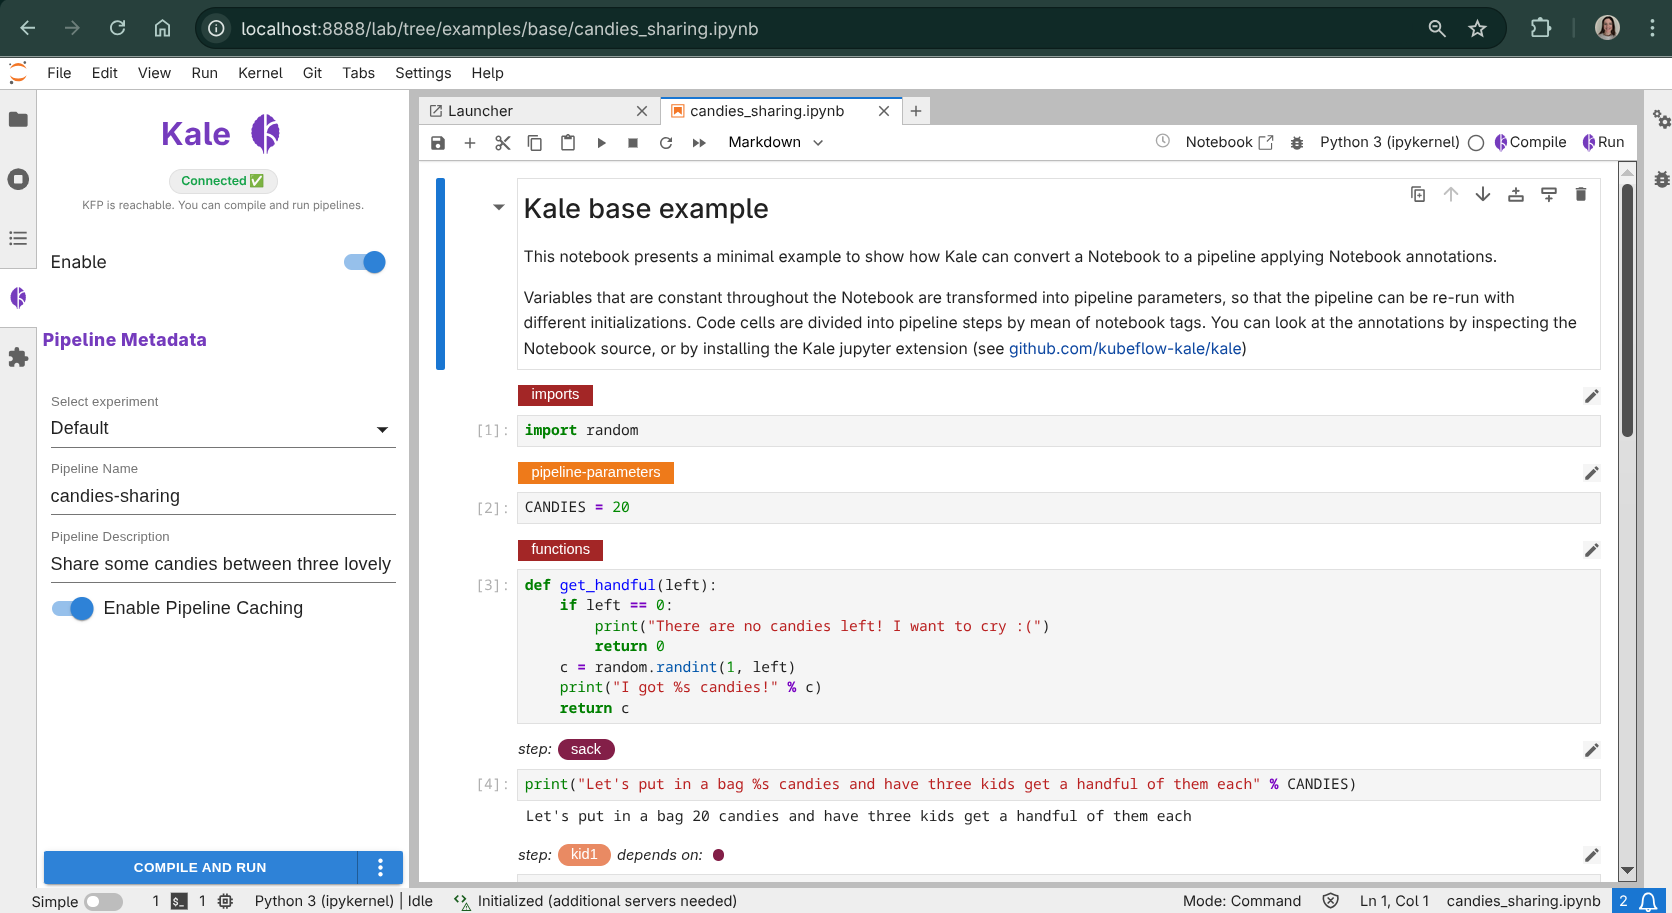Viewport: 1672px width, 913px height.
Task: Open a new launcher tab with plus
Action: point(916,111)
